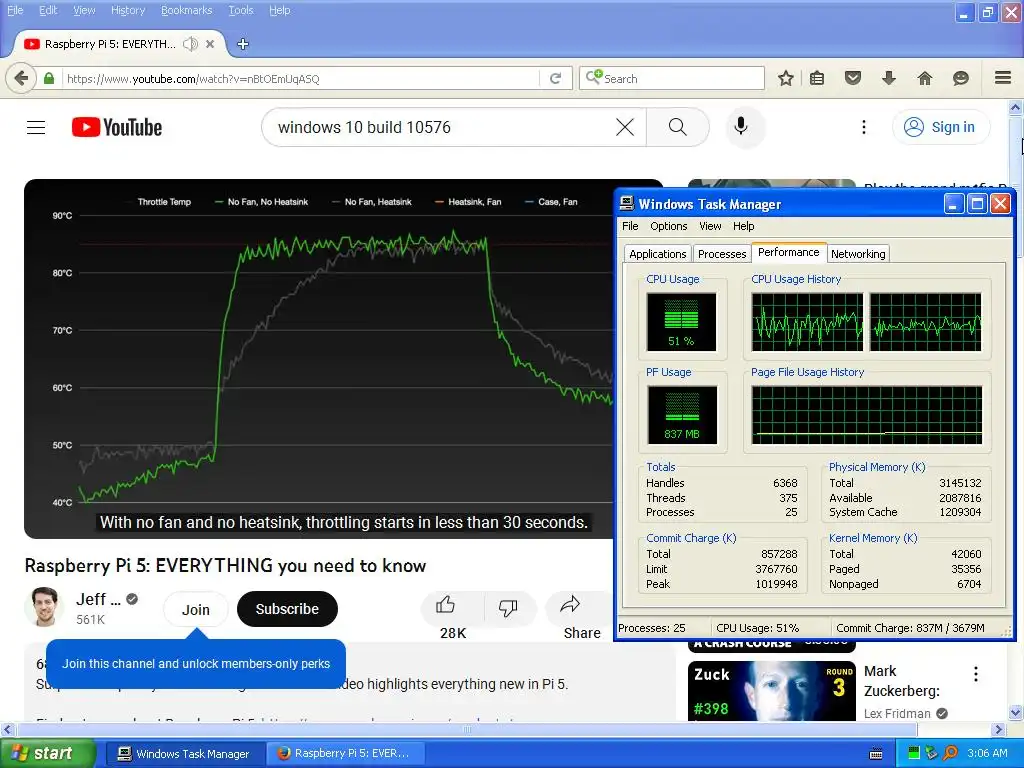This screenshot has width=1024, height=768.
Task: Click the Mark Zuckerberg video thumbnail
Action: 771,691
